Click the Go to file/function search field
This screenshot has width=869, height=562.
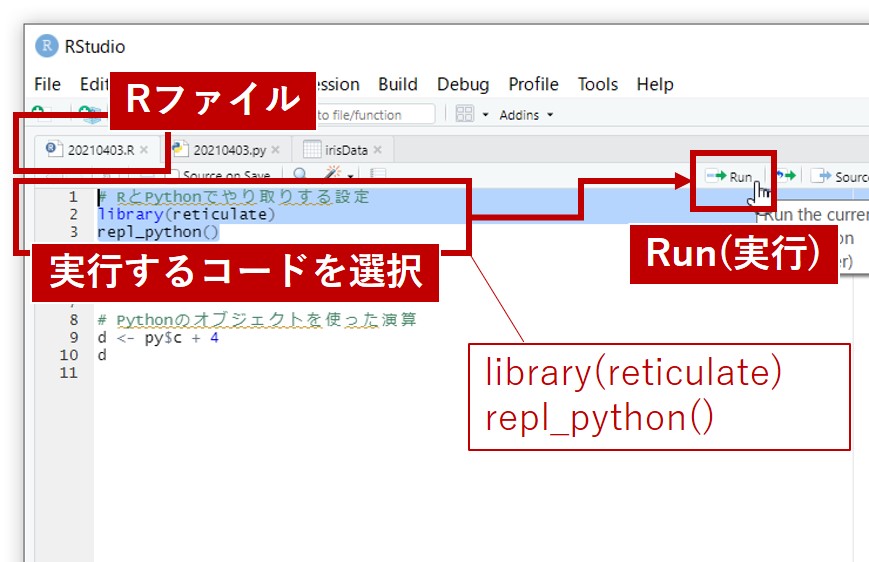click(375, 115)
